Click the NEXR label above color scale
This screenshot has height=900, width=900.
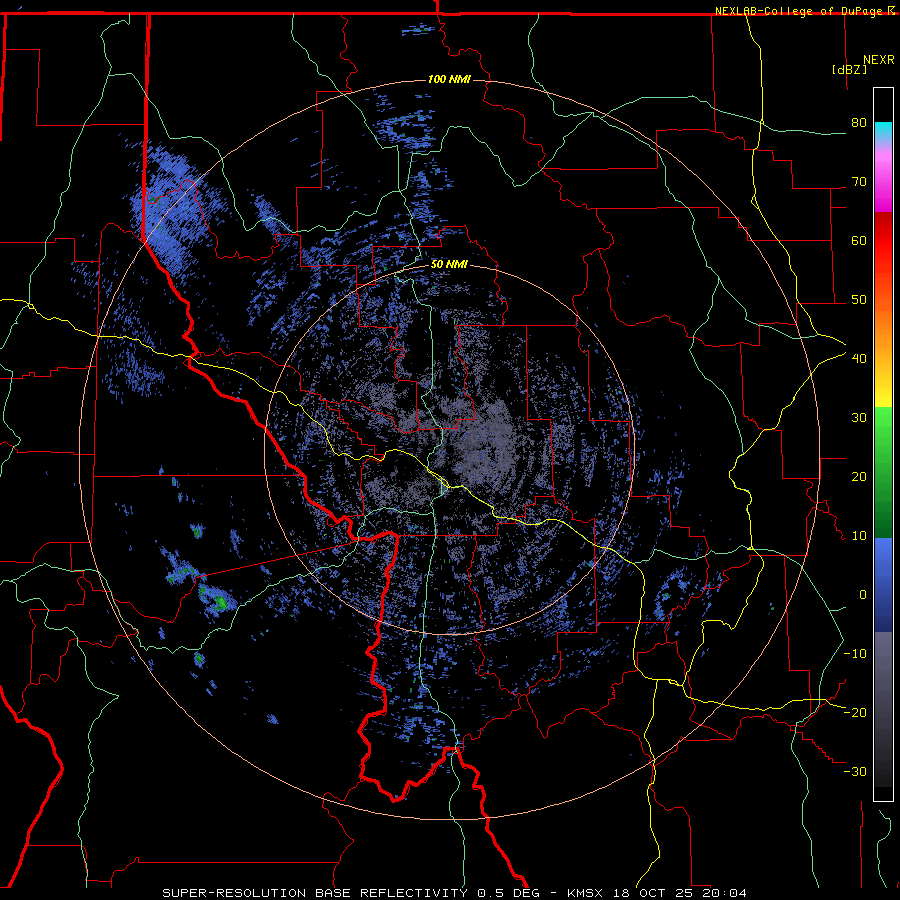[879, 60]
